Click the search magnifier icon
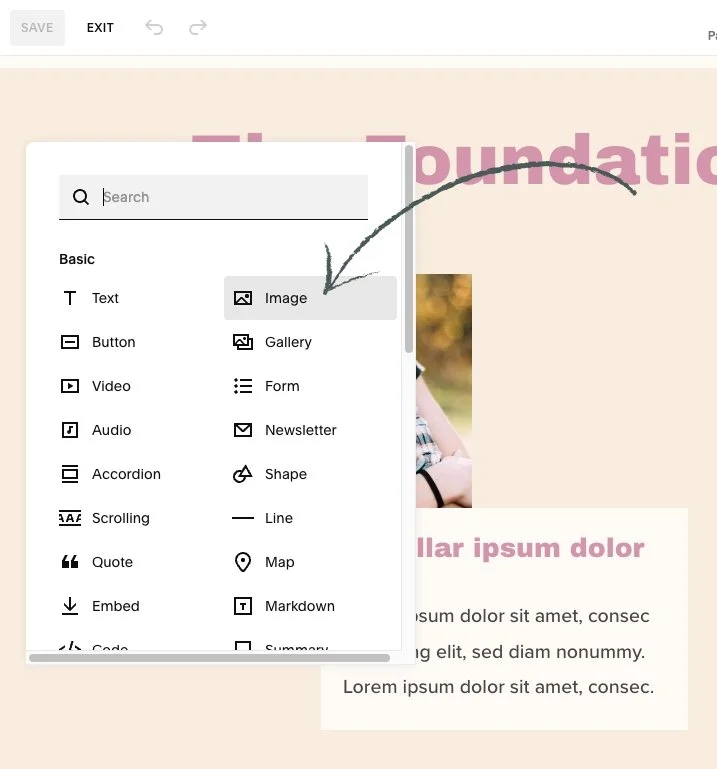Image resolution: width=717 pixels, height=769 pixels. 81,197
